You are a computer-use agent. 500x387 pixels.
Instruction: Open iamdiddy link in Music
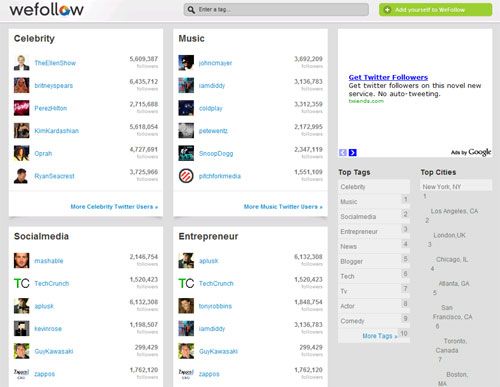pos(212,86)
